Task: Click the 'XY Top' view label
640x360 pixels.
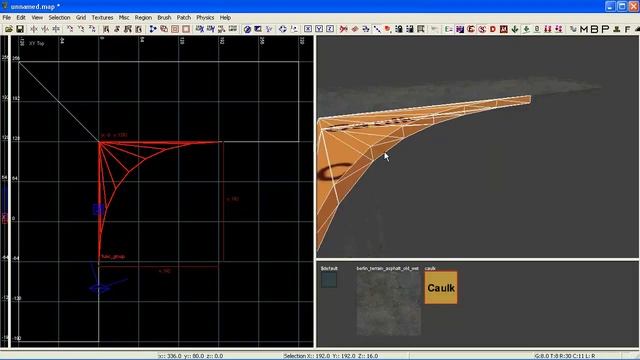Action: click(x=37, y=43)
